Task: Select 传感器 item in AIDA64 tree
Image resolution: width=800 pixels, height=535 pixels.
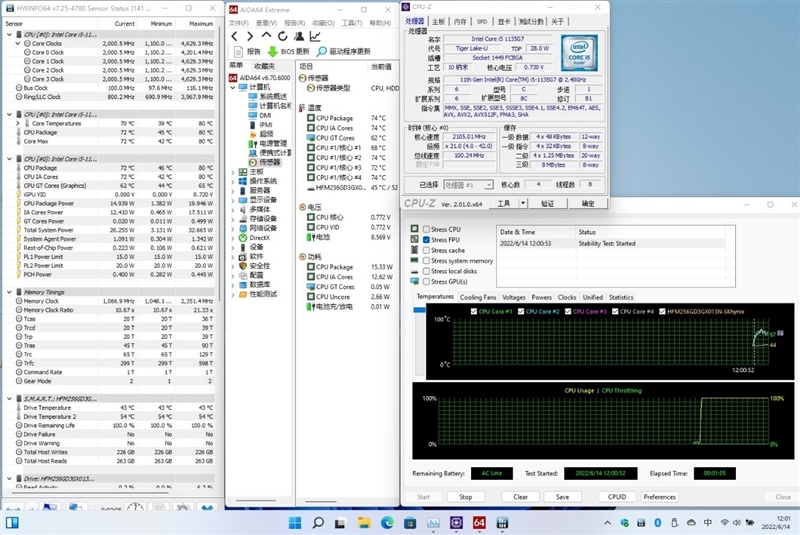Action: point(270,162)
